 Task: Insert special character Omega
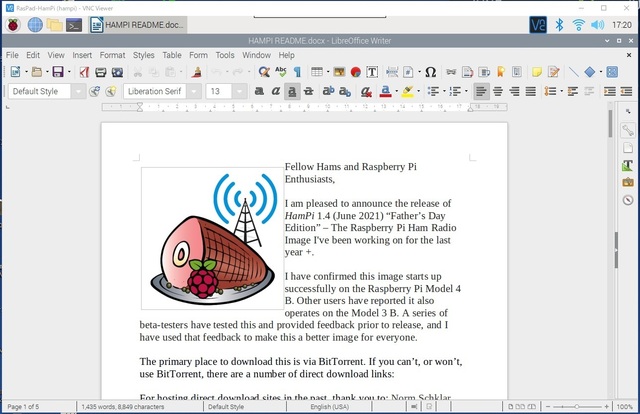[431, 72]
